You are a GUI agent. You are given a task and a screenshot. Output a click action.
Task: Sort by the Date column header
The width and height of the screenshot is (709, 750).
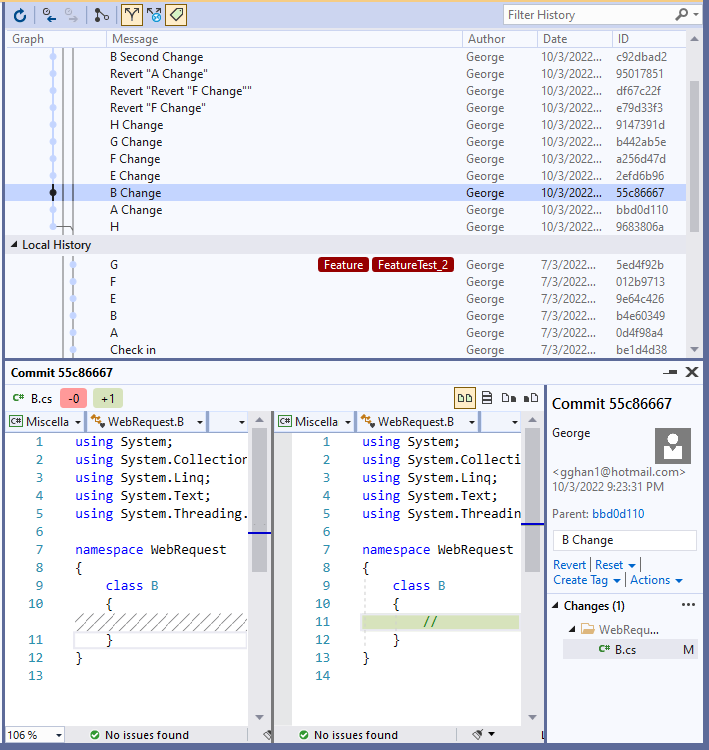coord(575,39)
